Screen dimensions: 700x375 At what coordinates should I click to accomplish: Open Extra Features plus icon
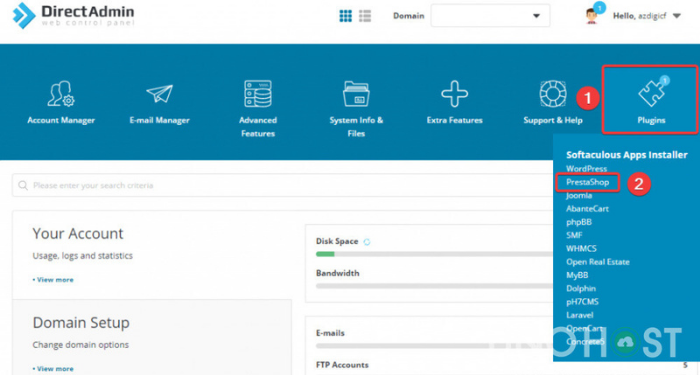point(454,94)
